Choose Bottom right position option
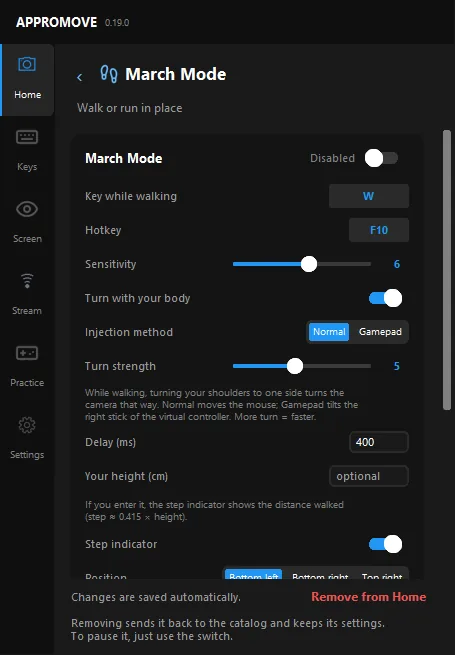The height and width of the screenshot is (655, 455). click(320, 574)
